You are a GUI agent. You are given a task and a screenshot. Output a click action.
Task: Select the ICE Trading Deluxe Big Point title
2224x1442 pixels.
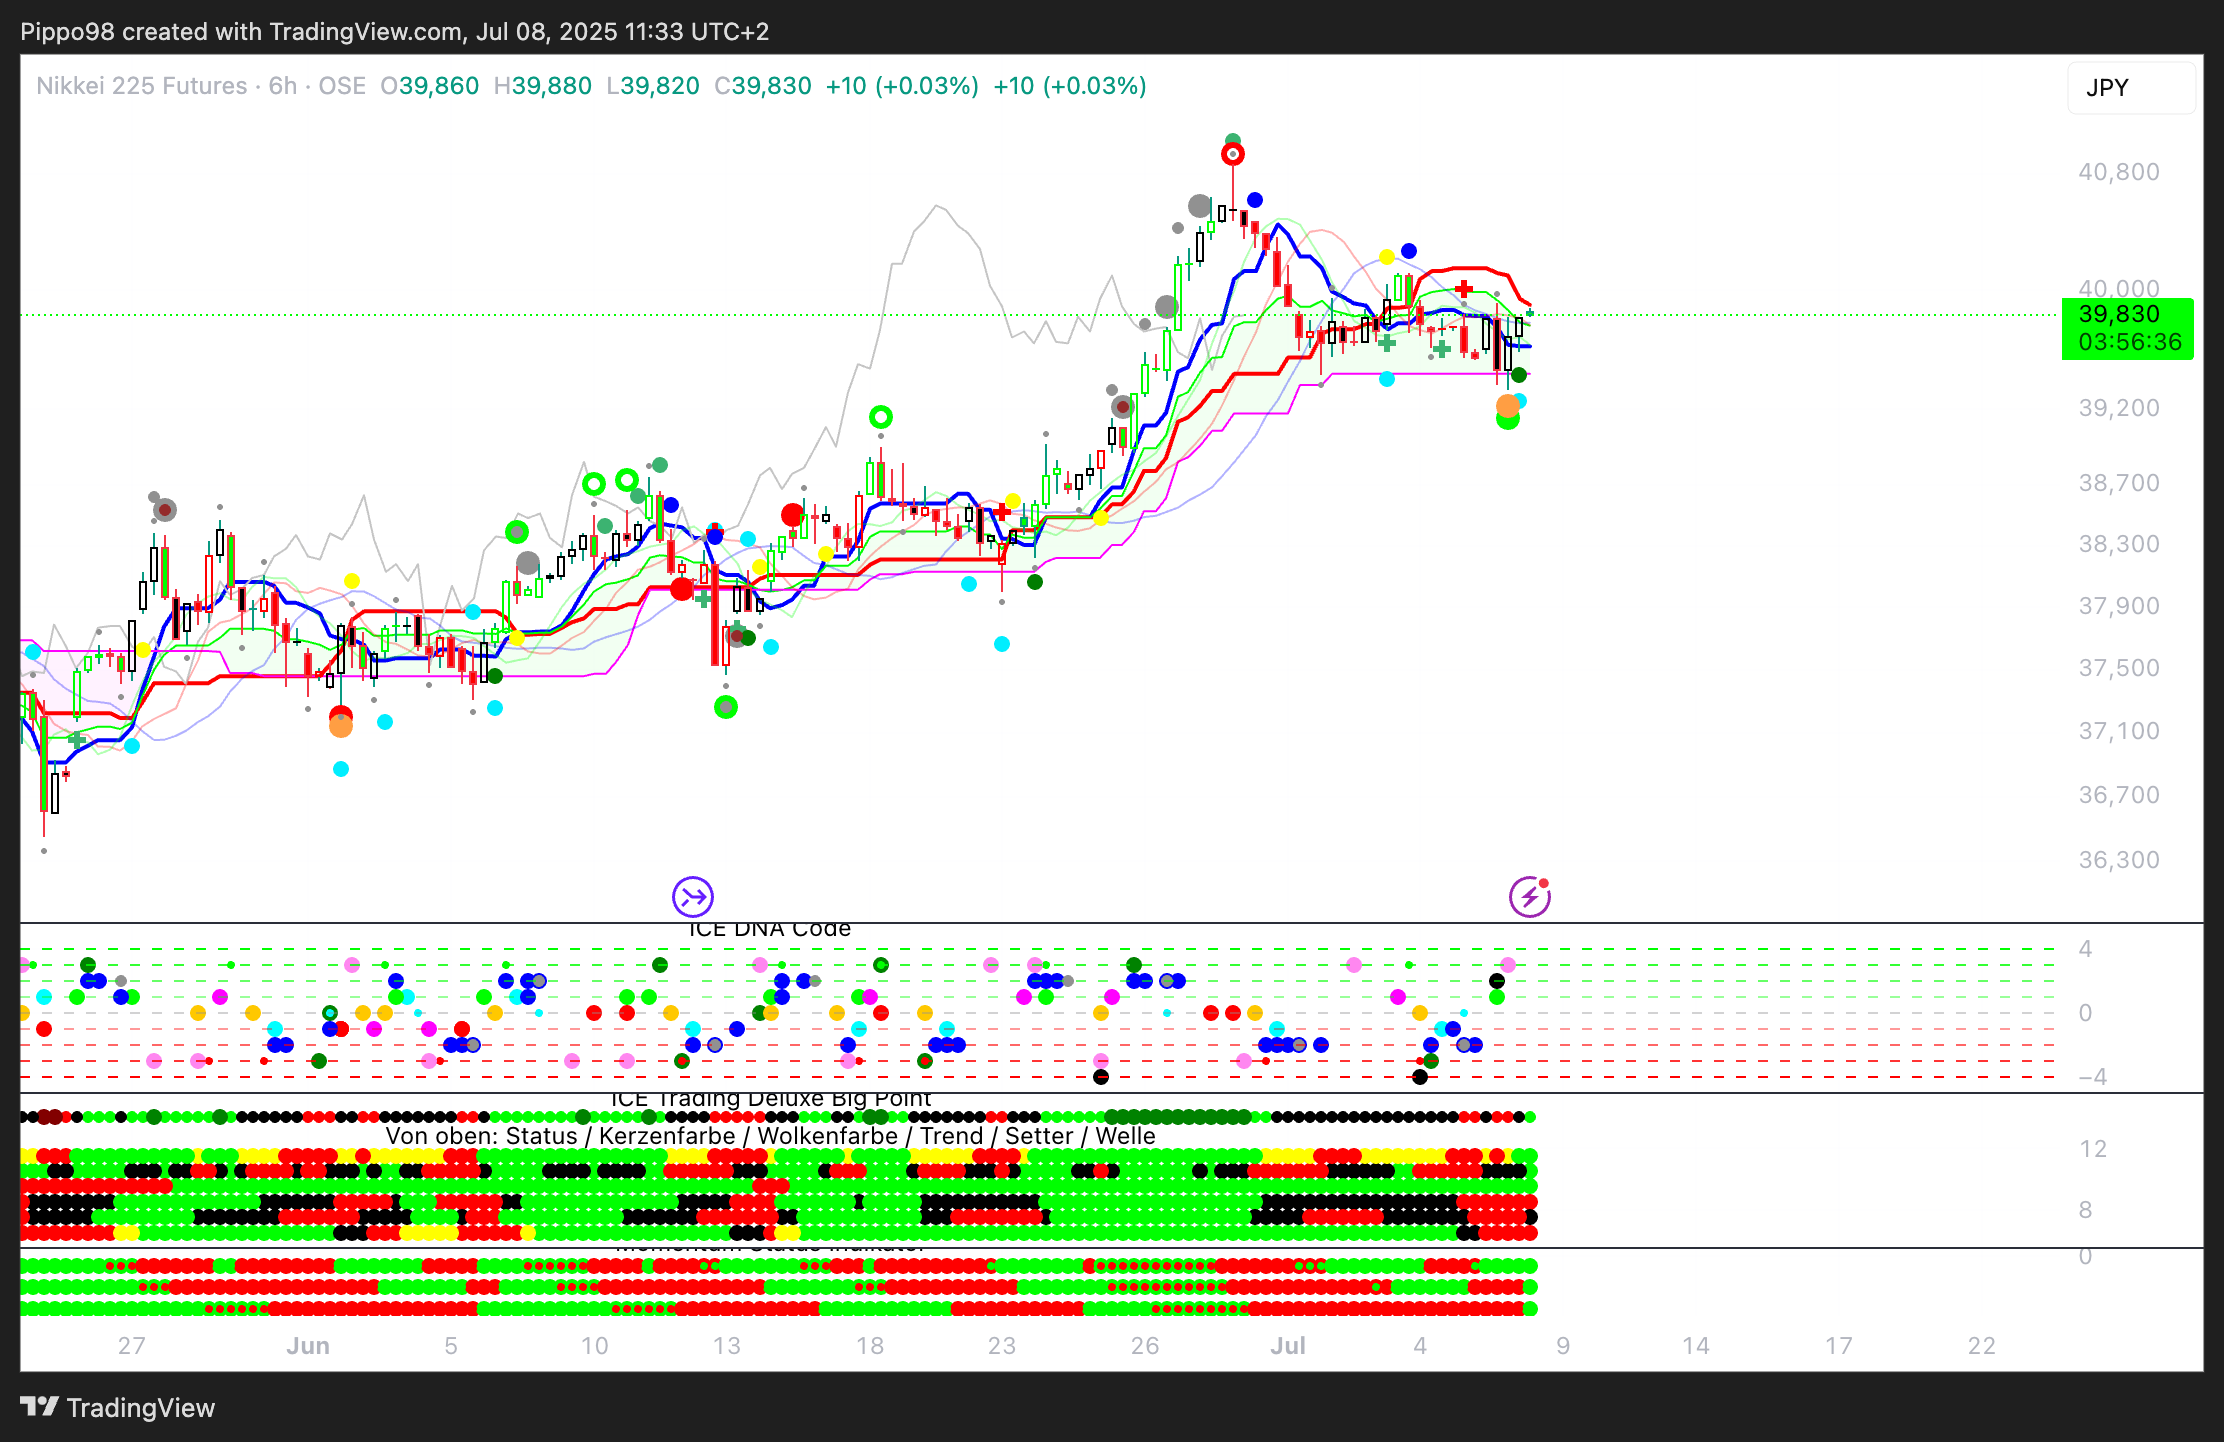point(770,1099)
